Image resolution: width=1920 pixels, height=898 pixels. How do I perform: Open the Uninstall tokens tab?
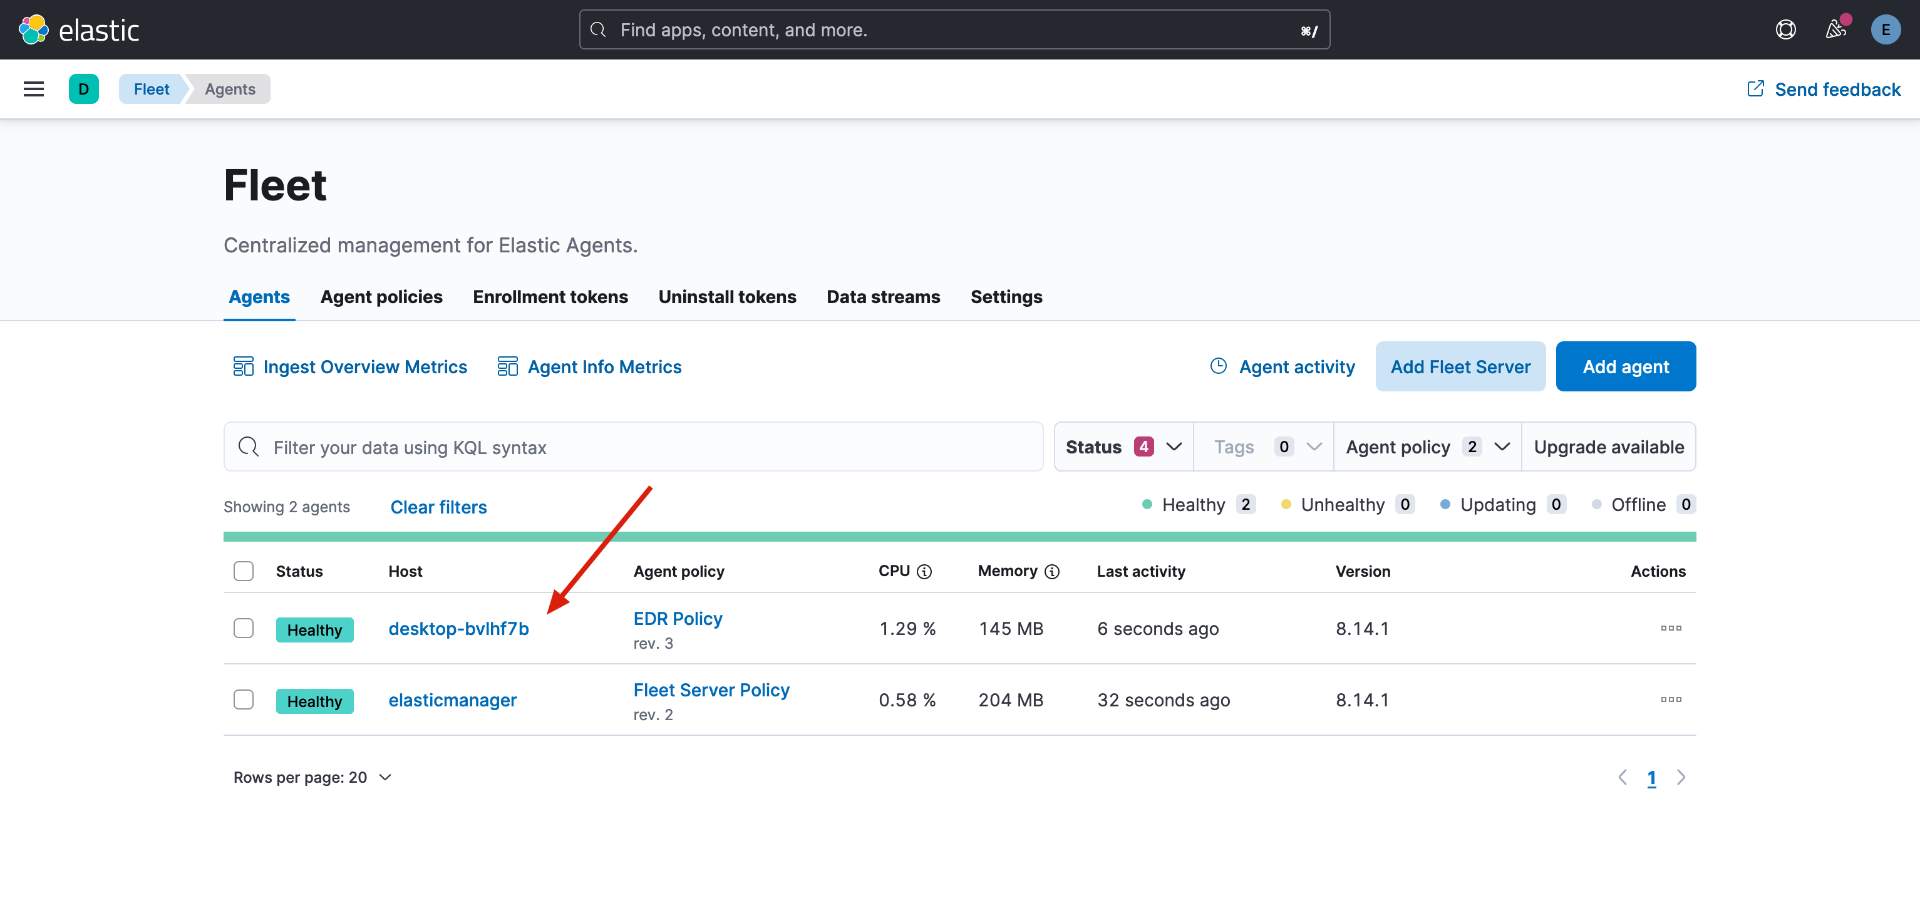coord(727,297)
